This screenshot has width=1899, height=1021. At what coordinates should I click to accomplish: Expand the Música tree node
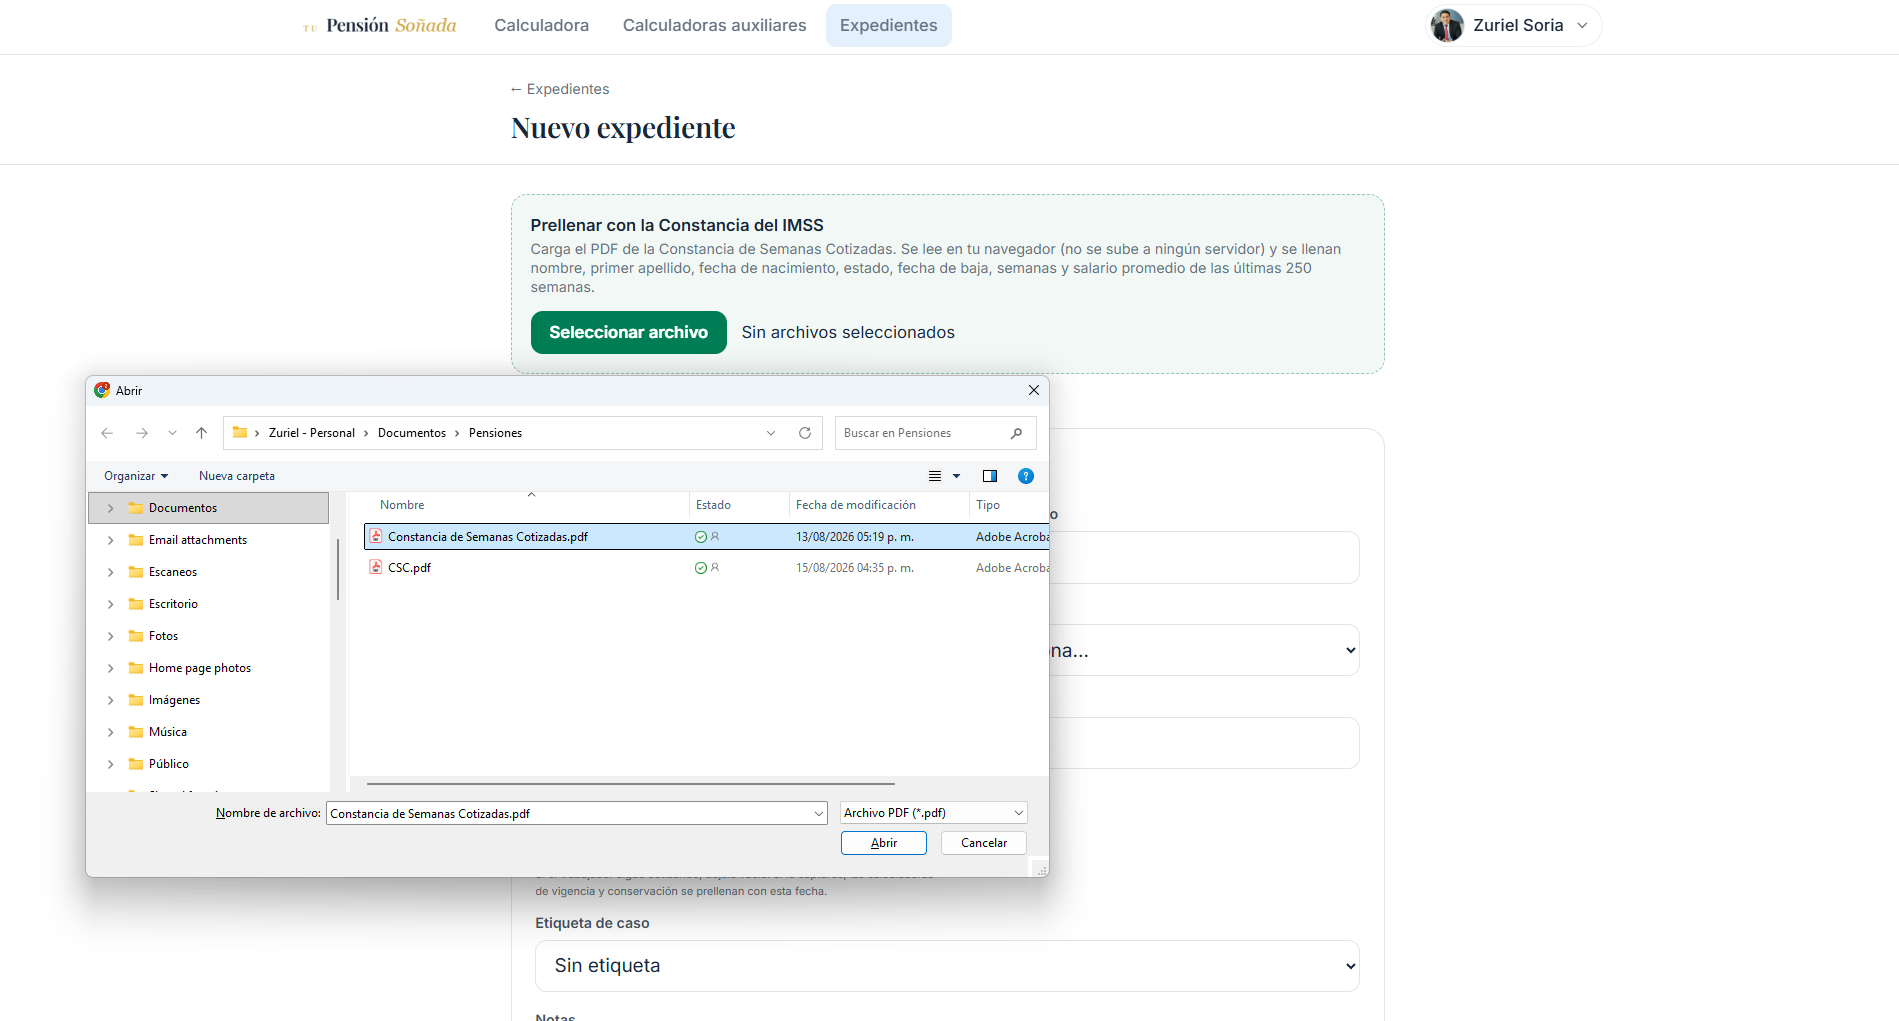[110, 732]
